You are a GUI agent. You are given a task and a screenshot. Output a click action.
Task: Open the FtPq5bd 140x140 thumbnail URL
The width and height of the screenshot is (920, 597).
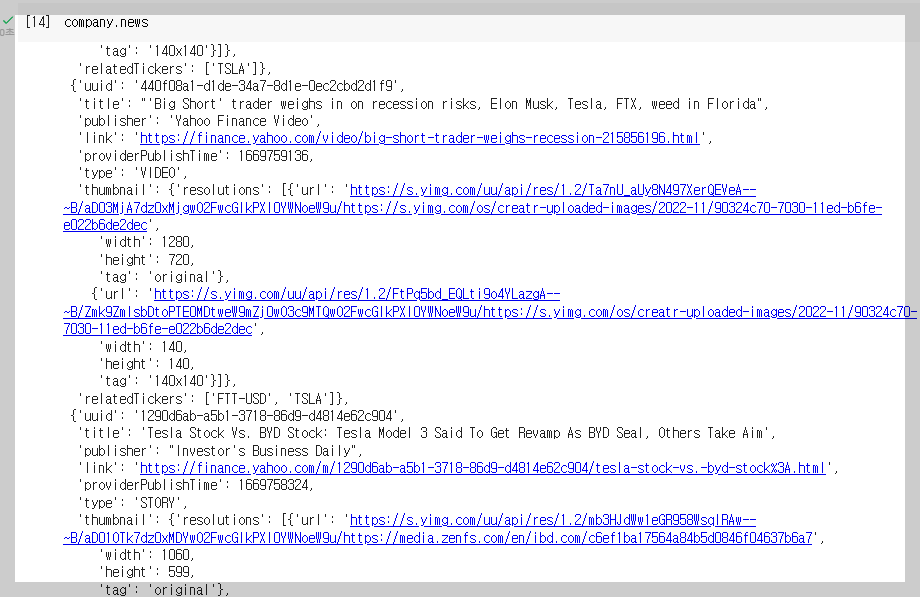[357, 295]
